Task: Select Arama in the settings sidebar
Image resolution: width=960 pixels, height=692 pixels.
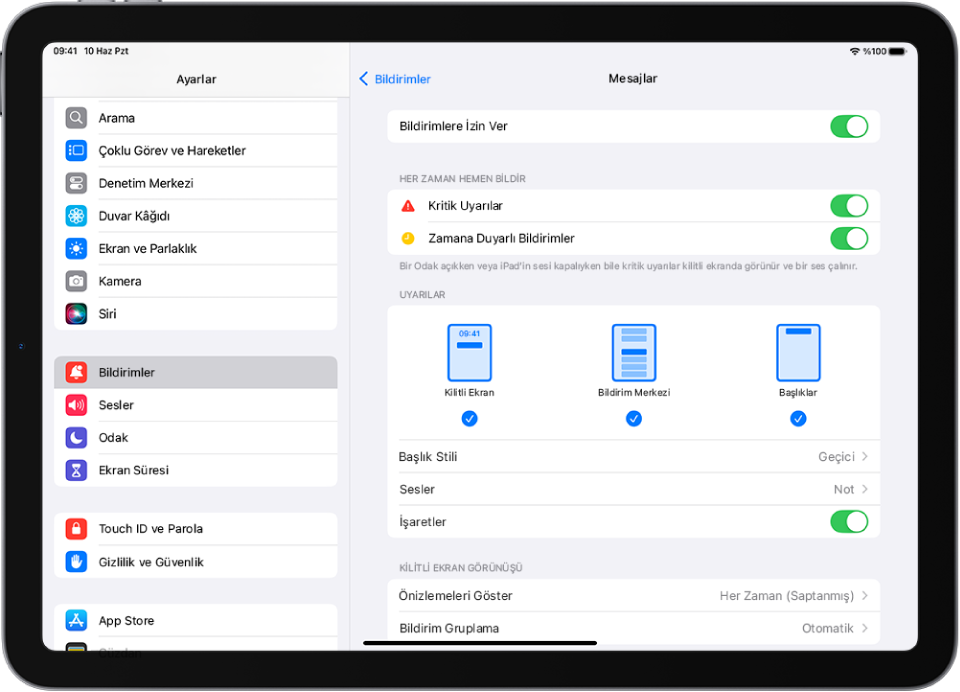Action: pos(195,118)
